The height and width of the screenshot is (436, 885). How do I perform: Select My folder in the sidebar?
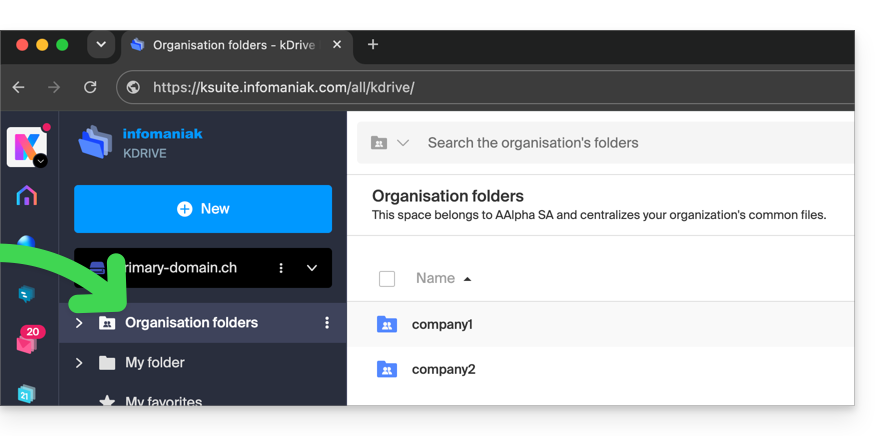pyautogui.click(x=155, y=363)
